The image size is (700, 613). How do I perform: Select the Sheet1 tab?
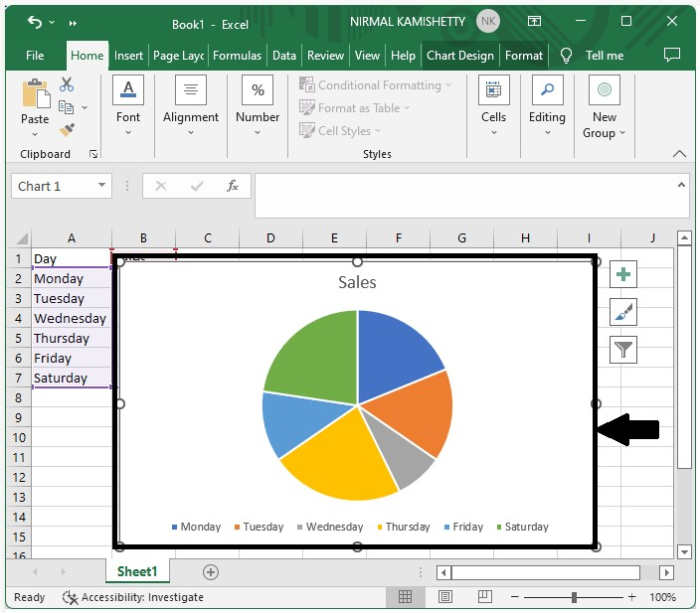pyautogui.click(x=138, y=571)
